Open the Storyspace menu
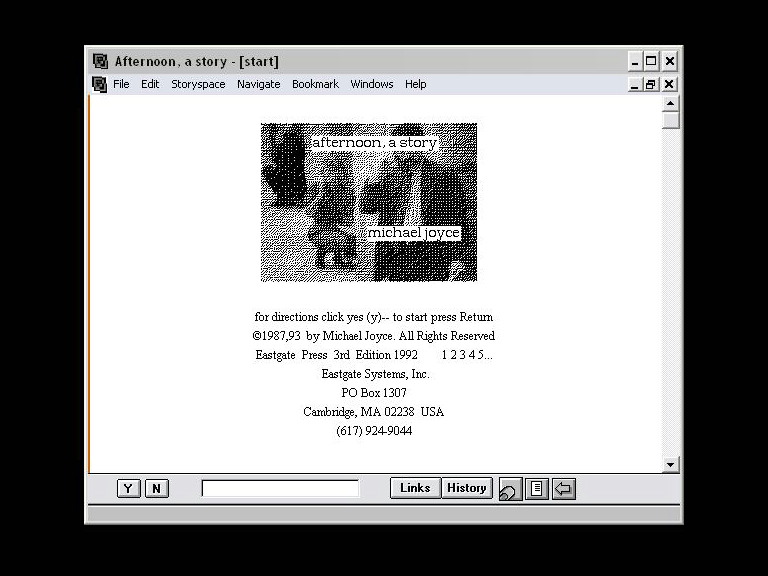Viewport: 768px width, 576px height. click(x=198, y=84)
